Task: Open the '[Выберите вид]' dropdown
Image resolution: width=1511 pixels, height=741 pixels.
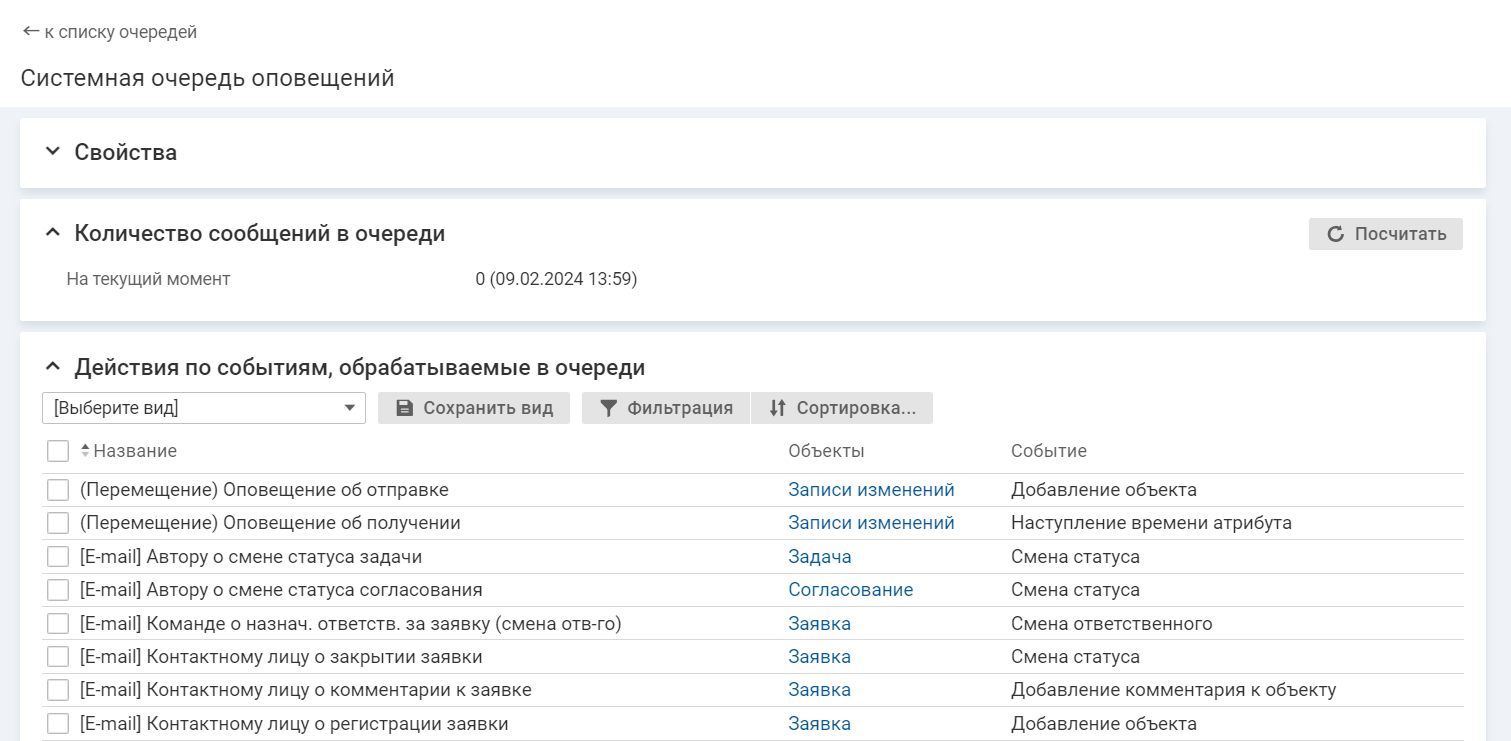Action: tap(204, 408)
